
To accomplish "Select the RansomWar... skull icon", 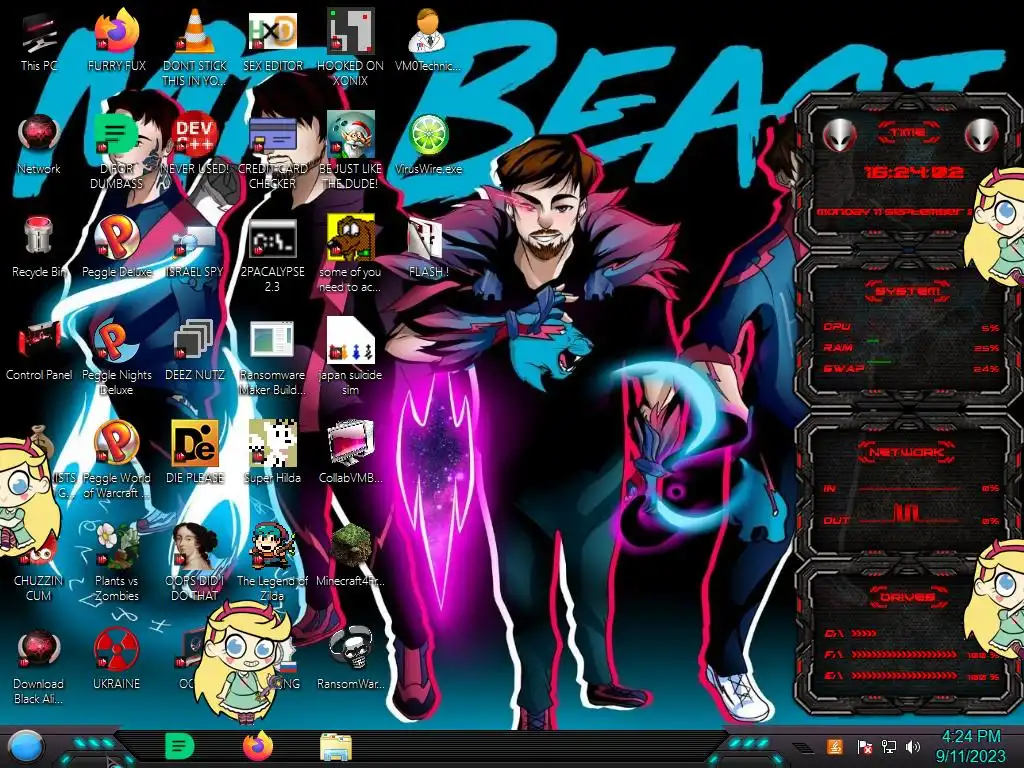I will coord(351,659).
